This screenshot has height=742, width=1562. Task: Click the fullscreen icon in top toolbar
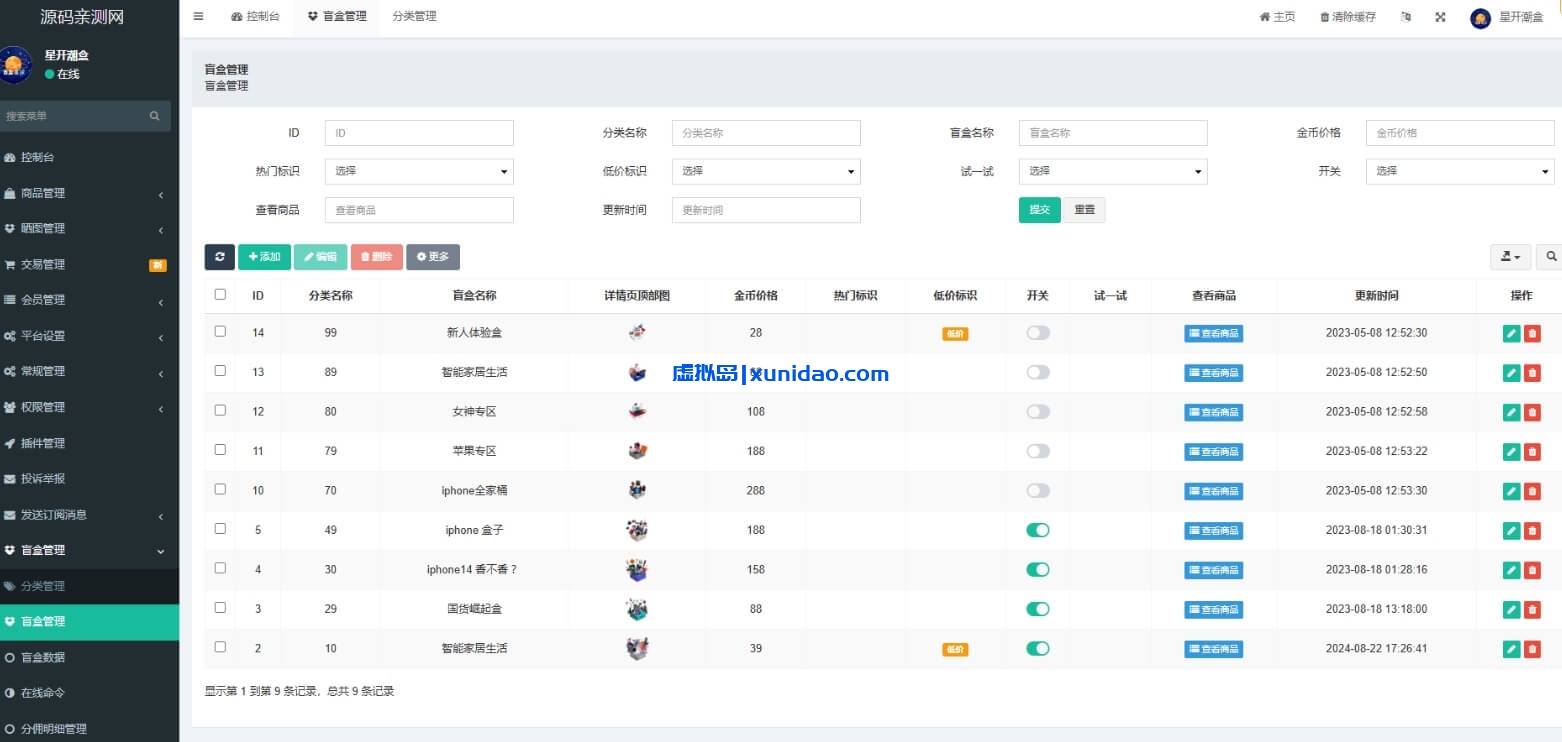[x=1440, y=16]
